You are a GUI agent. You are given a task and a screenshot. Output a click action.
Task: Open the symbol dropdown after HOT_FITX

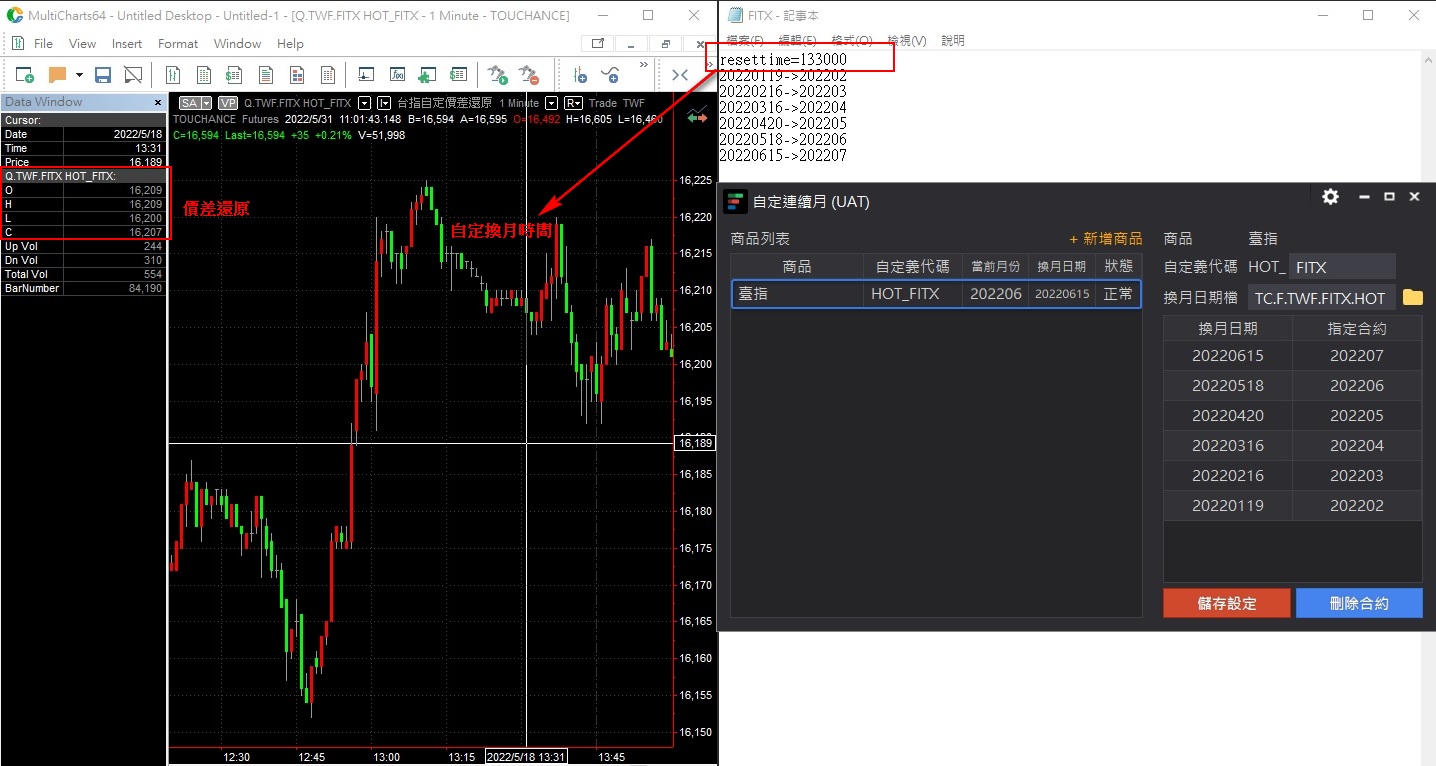364,103
